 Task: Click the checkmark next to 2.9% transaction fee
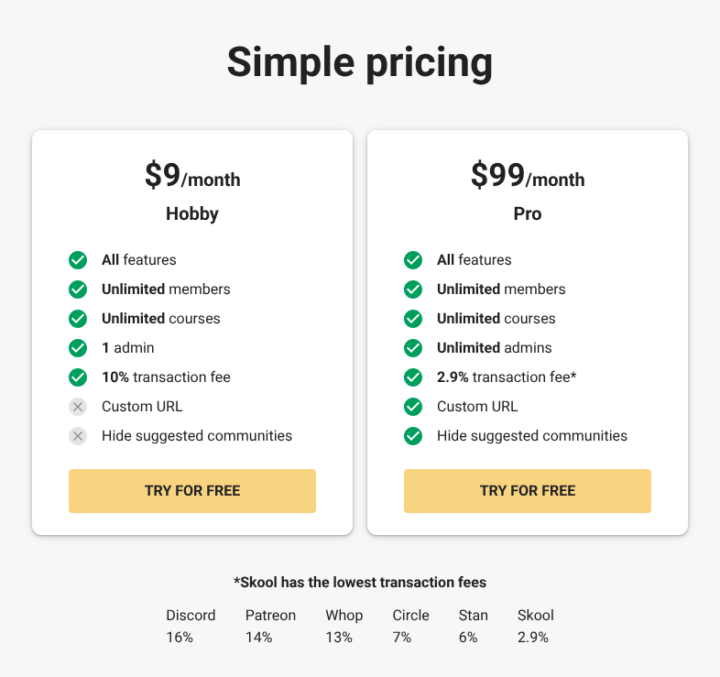click(x=413, y=377)
